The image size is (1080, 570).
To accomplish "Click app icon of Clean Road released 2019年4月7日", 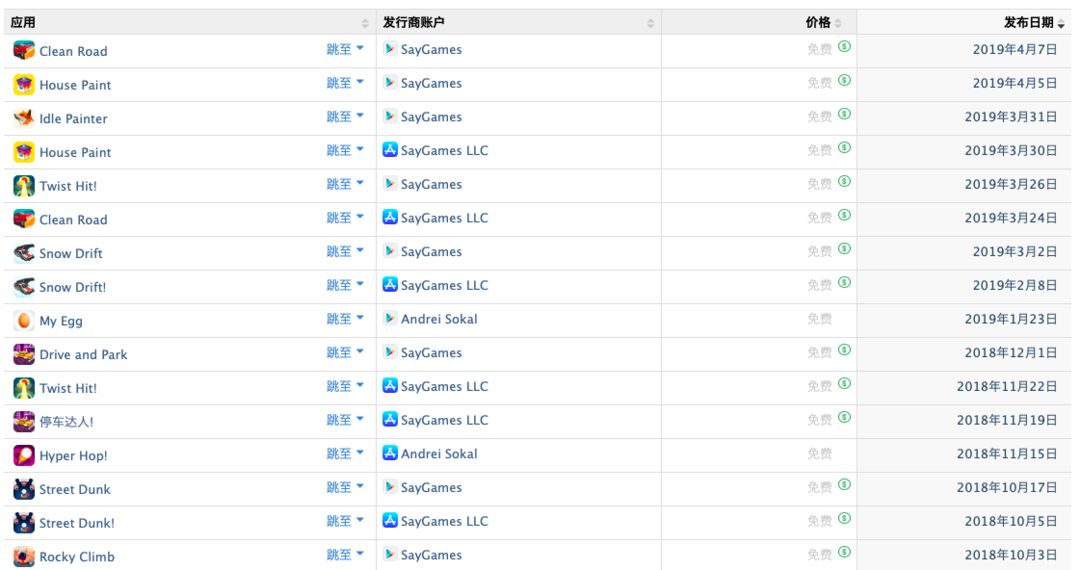I will click(24, 51).
